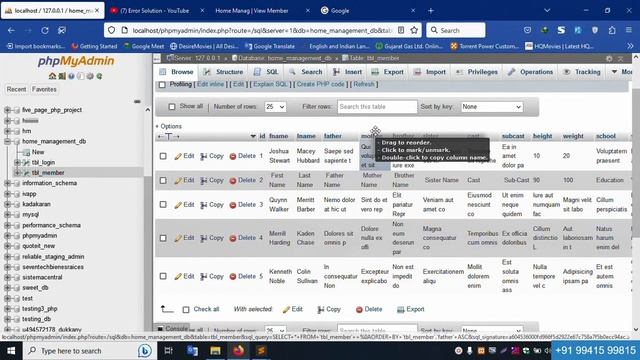The height and width of the screenshot is (360, 640).
Task: Open the Insert tab
Action: pos(347,72)
